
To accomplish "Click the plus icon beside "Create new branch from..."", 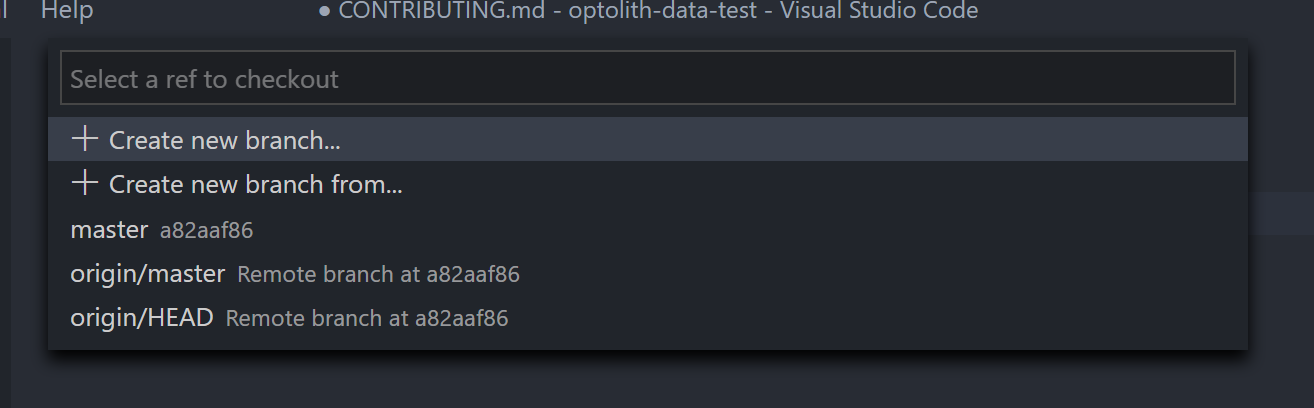I will coord(84,183).
